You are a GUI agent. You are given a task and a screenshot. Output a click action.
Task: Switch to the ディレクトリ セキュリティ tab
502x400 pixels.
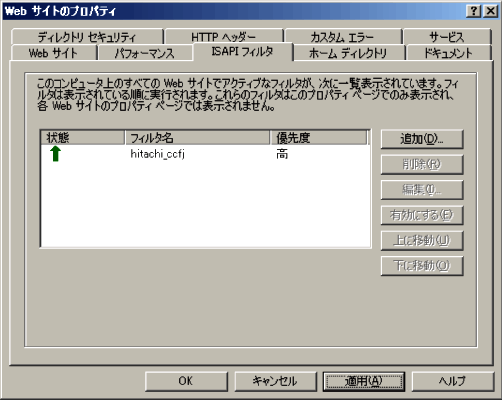(x=87, y=37)
